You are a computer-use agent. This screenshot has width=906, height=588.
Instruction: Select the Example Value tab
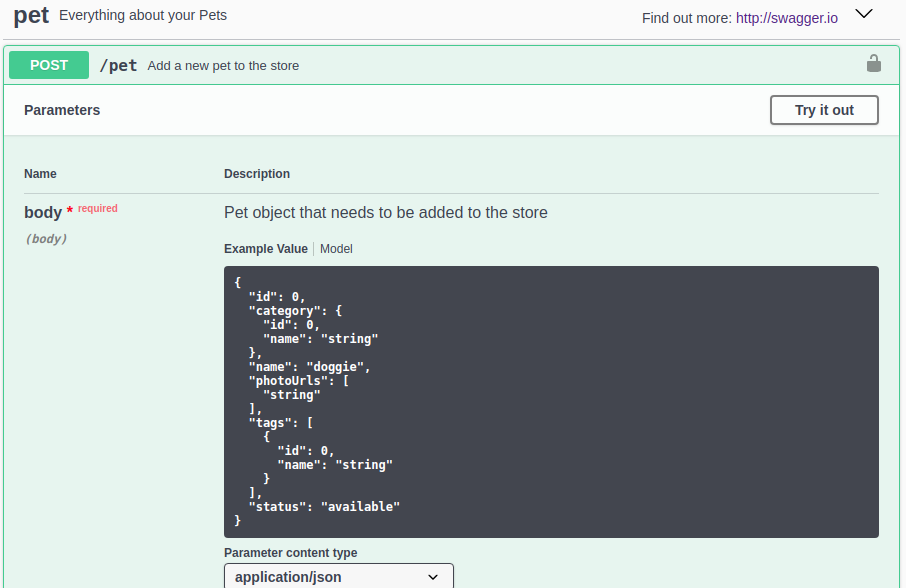265,249
